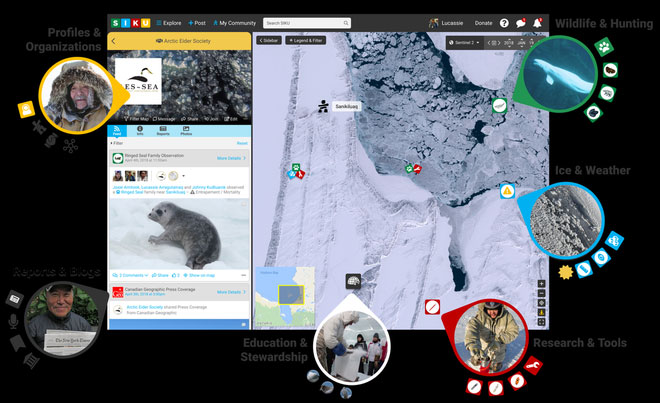Click the Sanikiluaq inukshuk map marker
660x403 pixels.
tap(323, 106)
